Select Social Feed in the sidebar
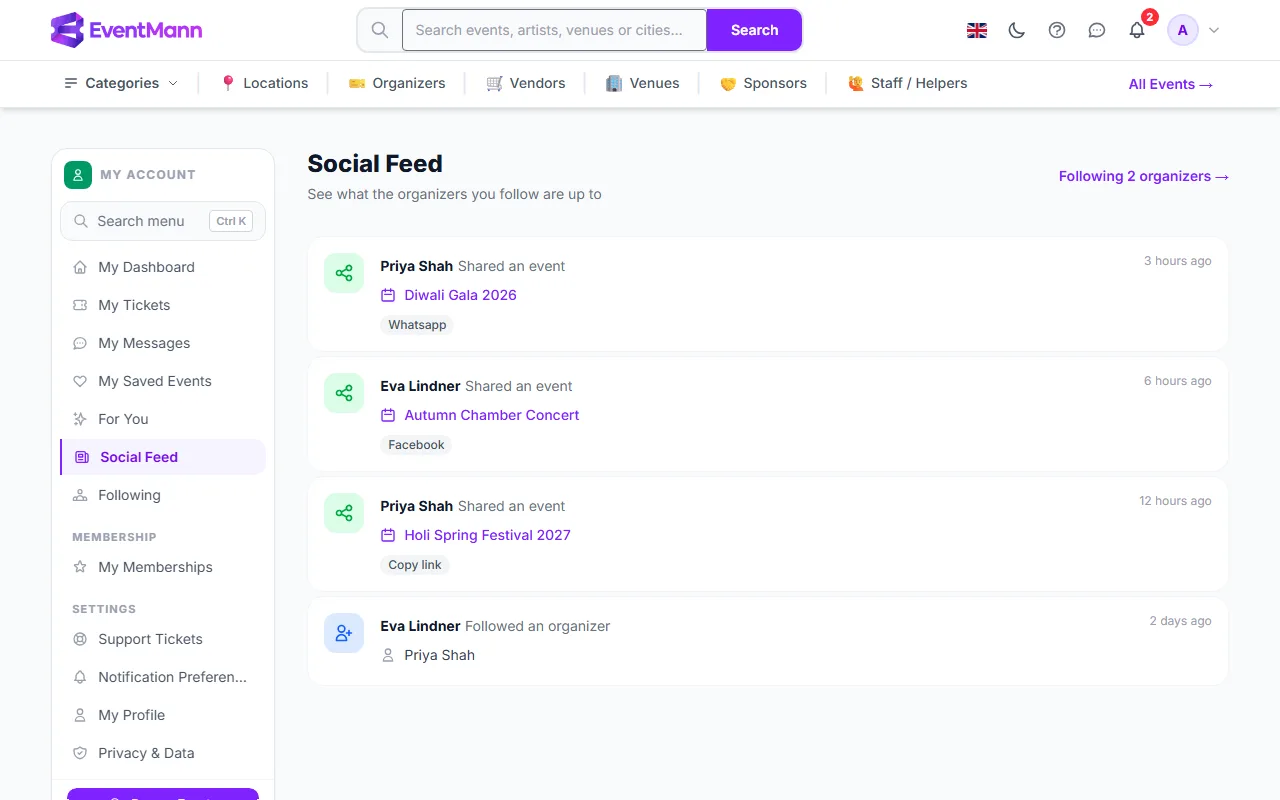Image resolution: width=1280 pixels, height=800 pixels. 163,457
